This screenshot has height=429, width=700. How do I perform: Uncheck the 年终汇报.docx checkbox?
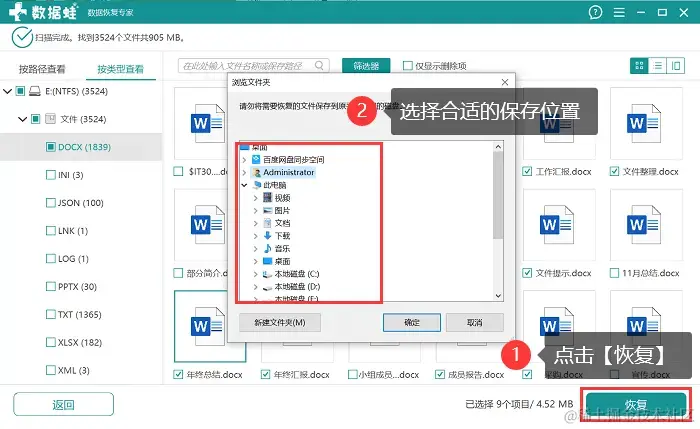[265, 374]
